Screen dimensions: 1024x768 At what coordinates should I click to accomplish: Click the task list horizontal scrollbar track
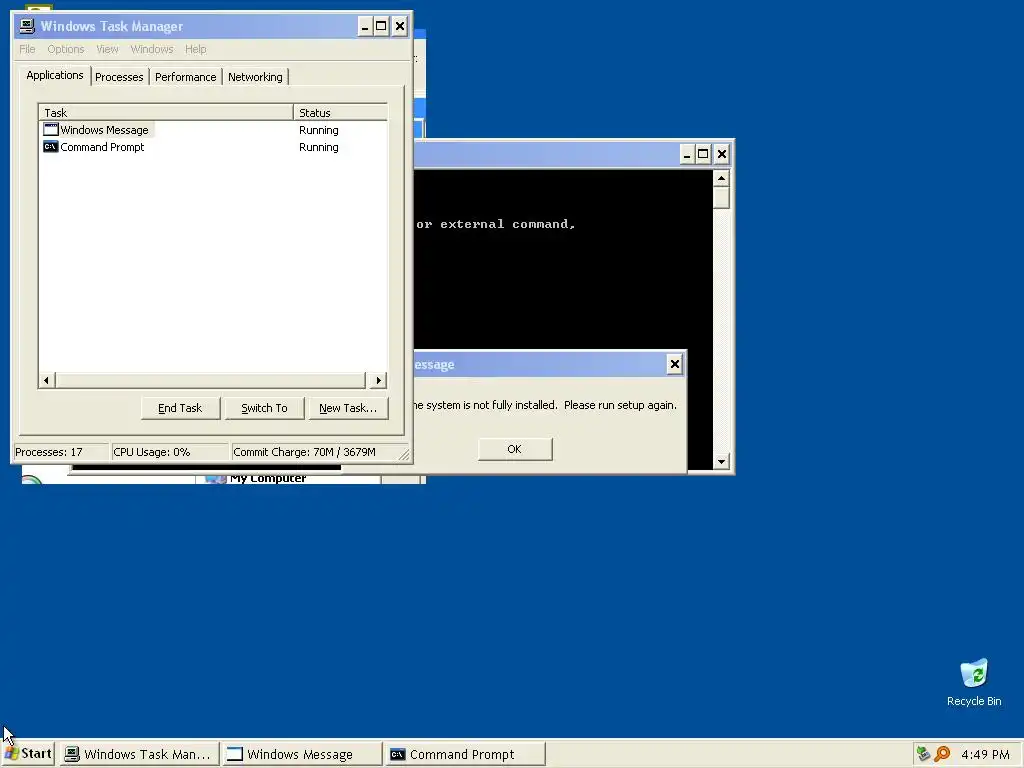(x=210, y=380)
